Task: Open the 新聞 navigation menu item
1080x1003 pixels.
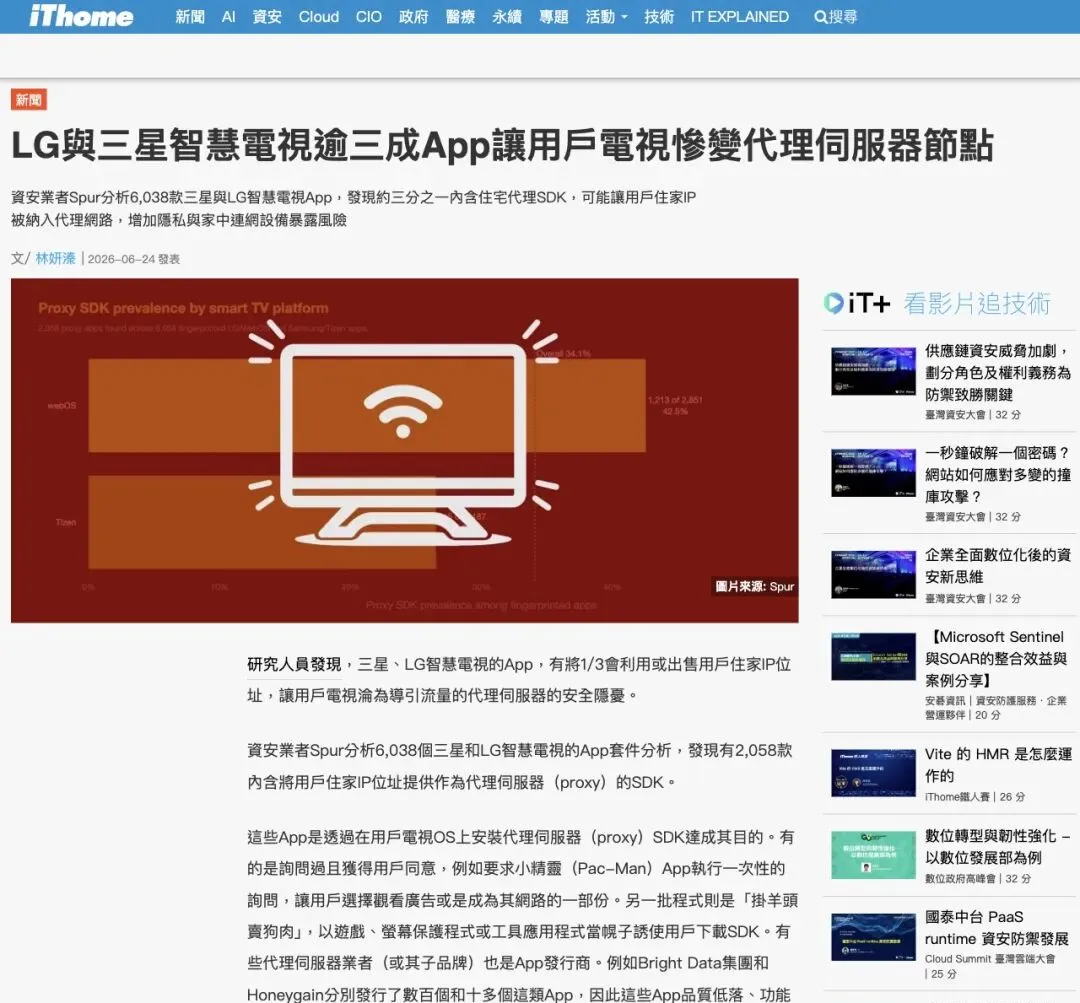Action: click(190, 17)
